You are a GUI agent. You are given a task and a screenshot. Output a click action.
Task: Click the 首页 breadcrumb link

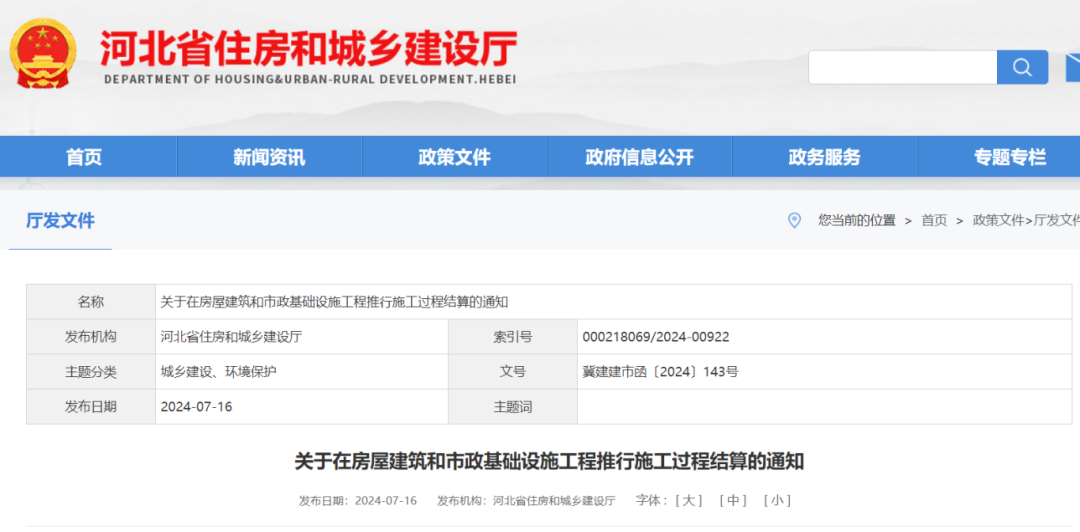click(933, 220)
